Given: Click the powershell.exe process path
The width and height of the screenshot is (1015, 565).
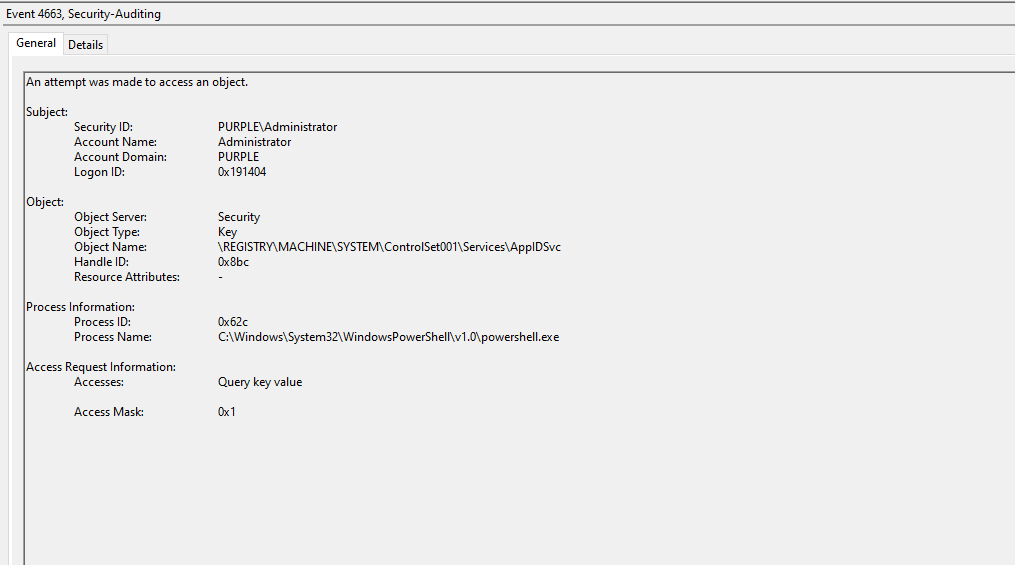Looking at the screenshot, I should [388, 337].
